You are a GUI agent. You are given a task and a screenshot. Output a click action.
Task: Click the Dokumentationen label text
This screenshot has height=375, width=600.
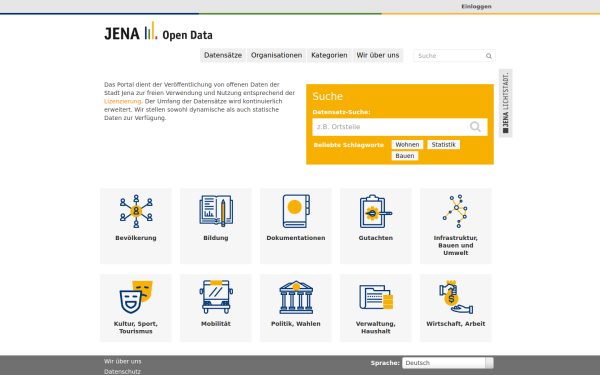pyautogui.click(x=296, y=238)
